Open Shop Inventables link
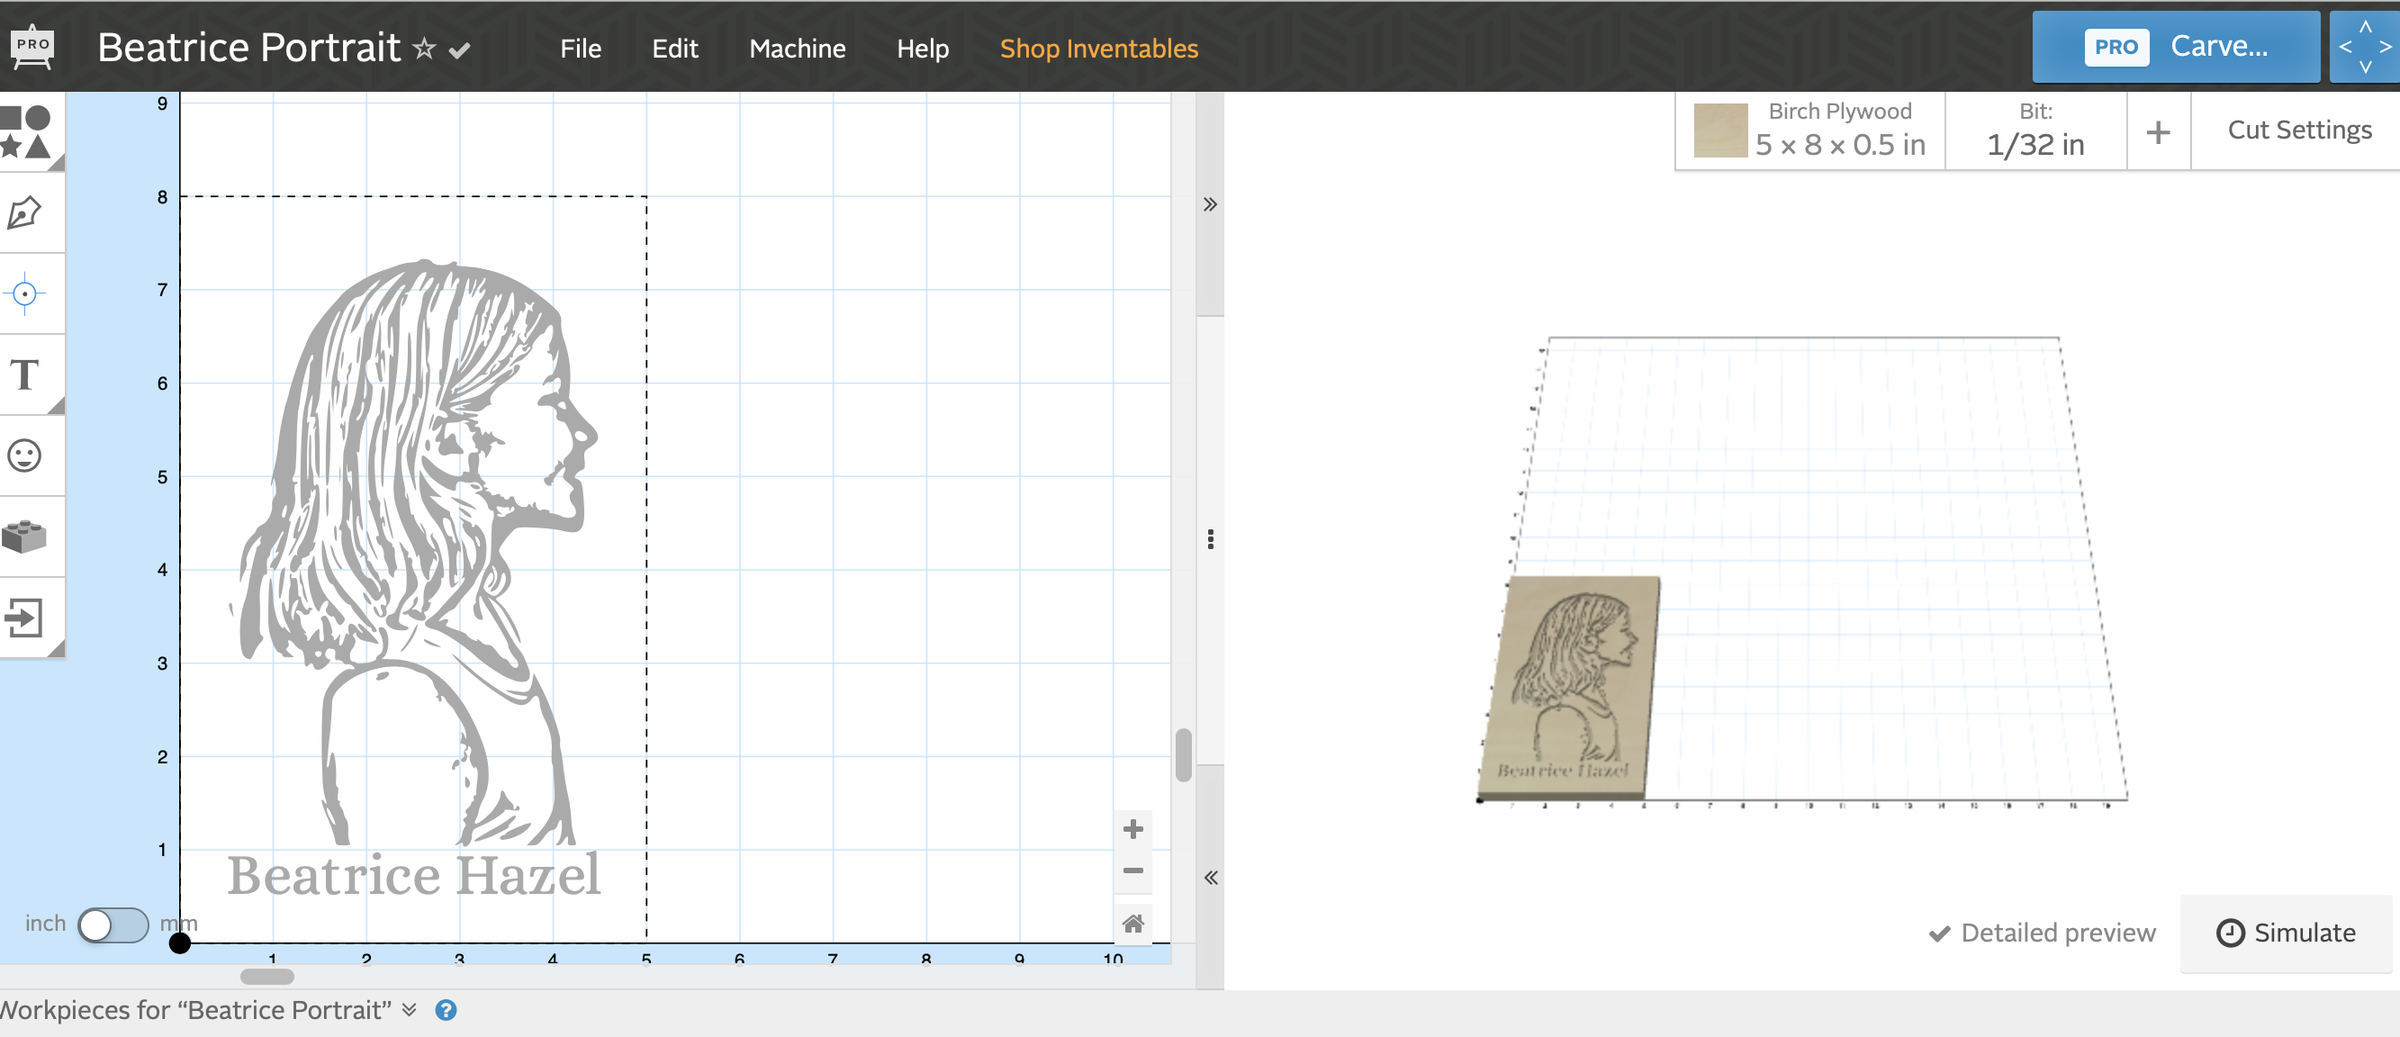2400x1037 pixels. click(1099, 48)
